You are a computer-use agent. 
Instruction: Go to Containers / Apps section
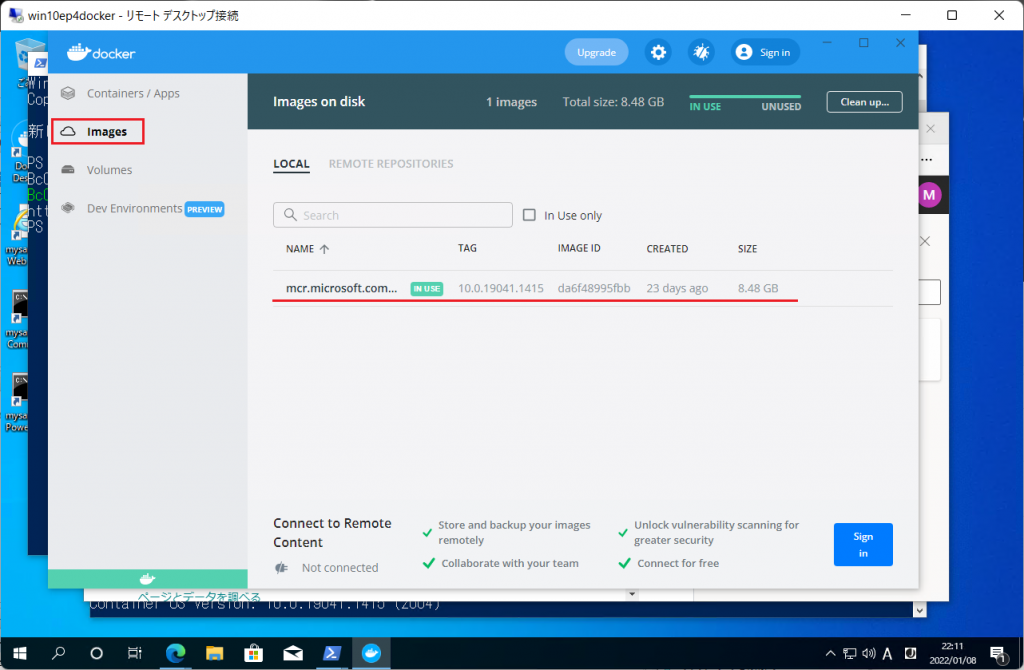133,93
